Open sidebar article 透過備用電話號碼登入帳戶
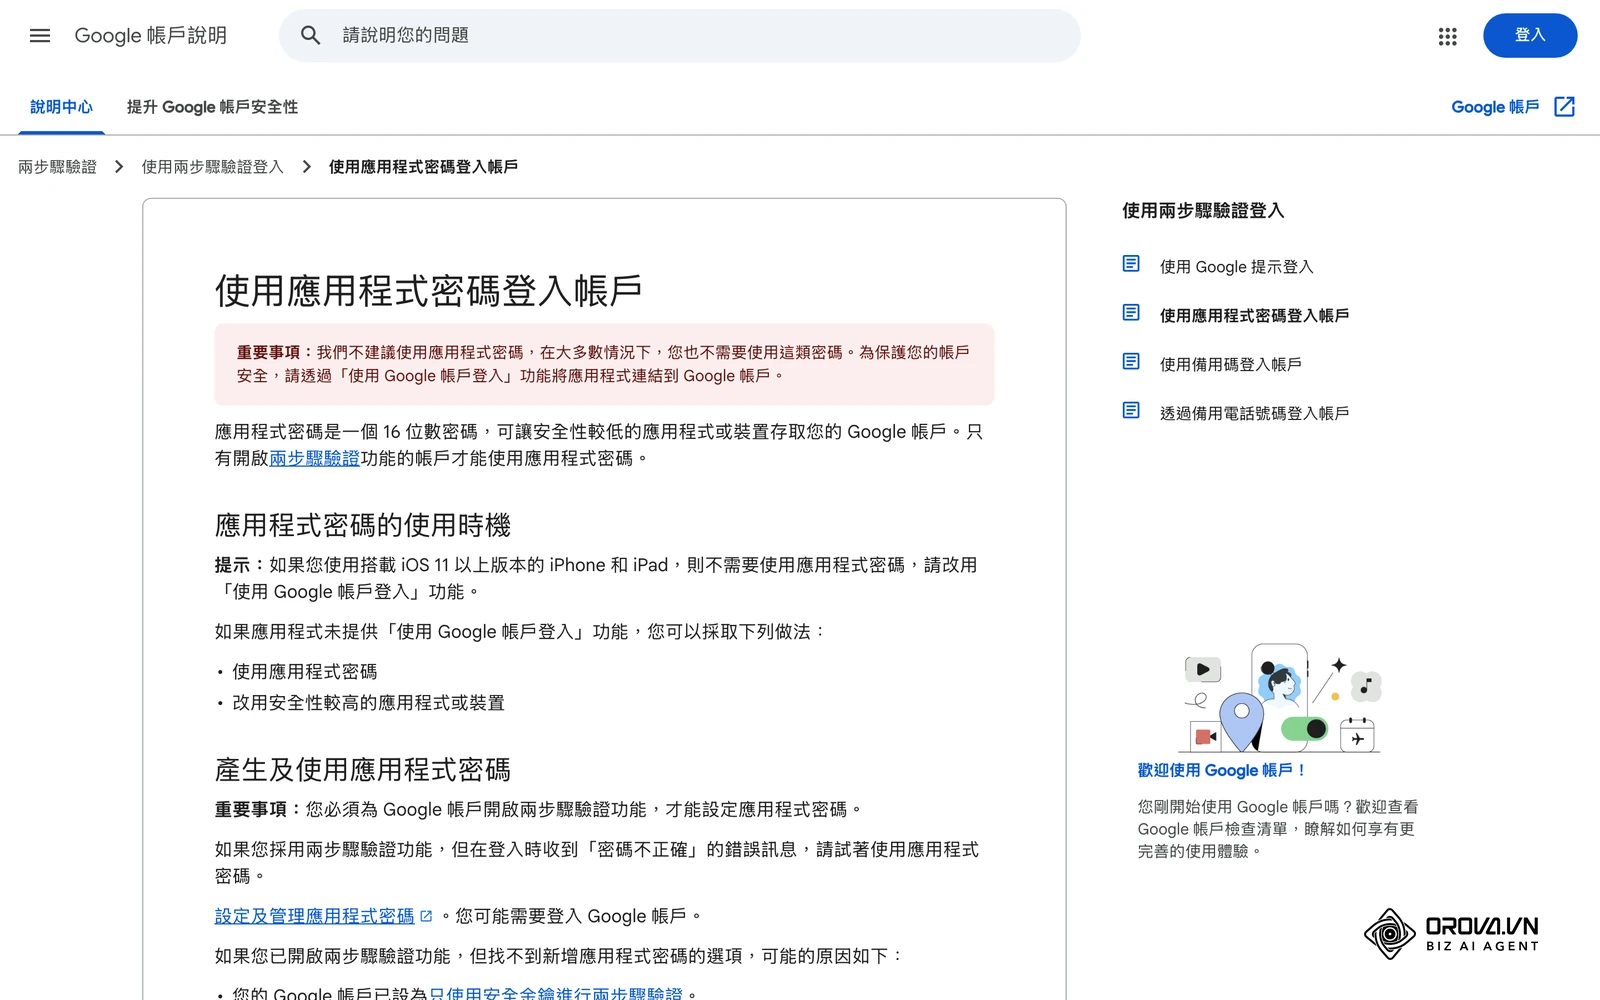This screenshot has height=1000, width=1600. 1254,413
